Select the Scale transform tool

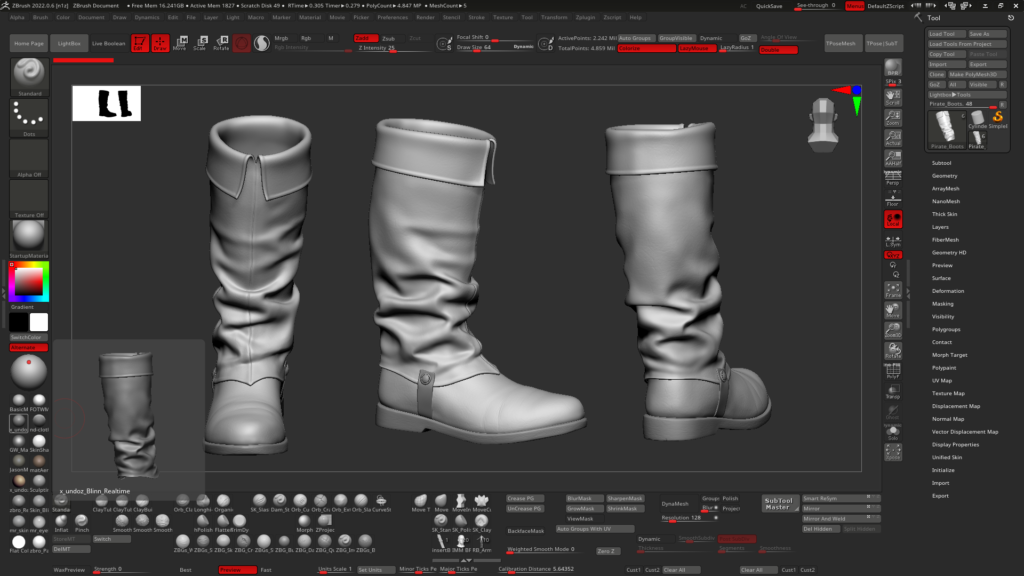[200, 43]
